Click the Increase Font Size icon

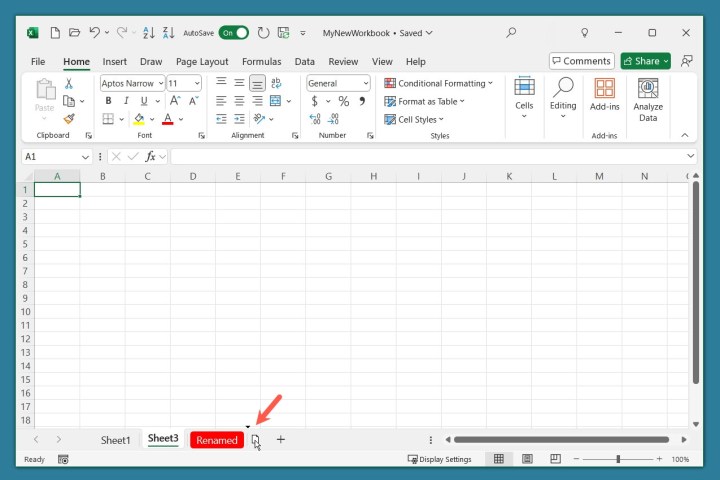pyautogui.click(x=175, y=101)
